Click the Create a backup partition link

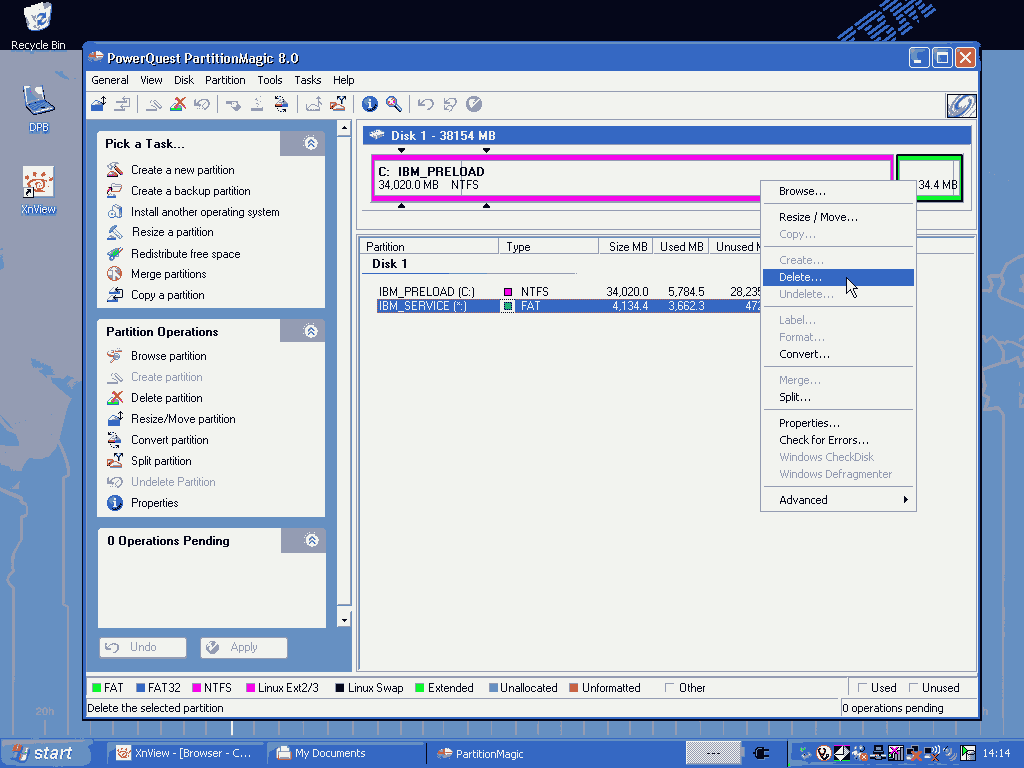pos(190,191)
